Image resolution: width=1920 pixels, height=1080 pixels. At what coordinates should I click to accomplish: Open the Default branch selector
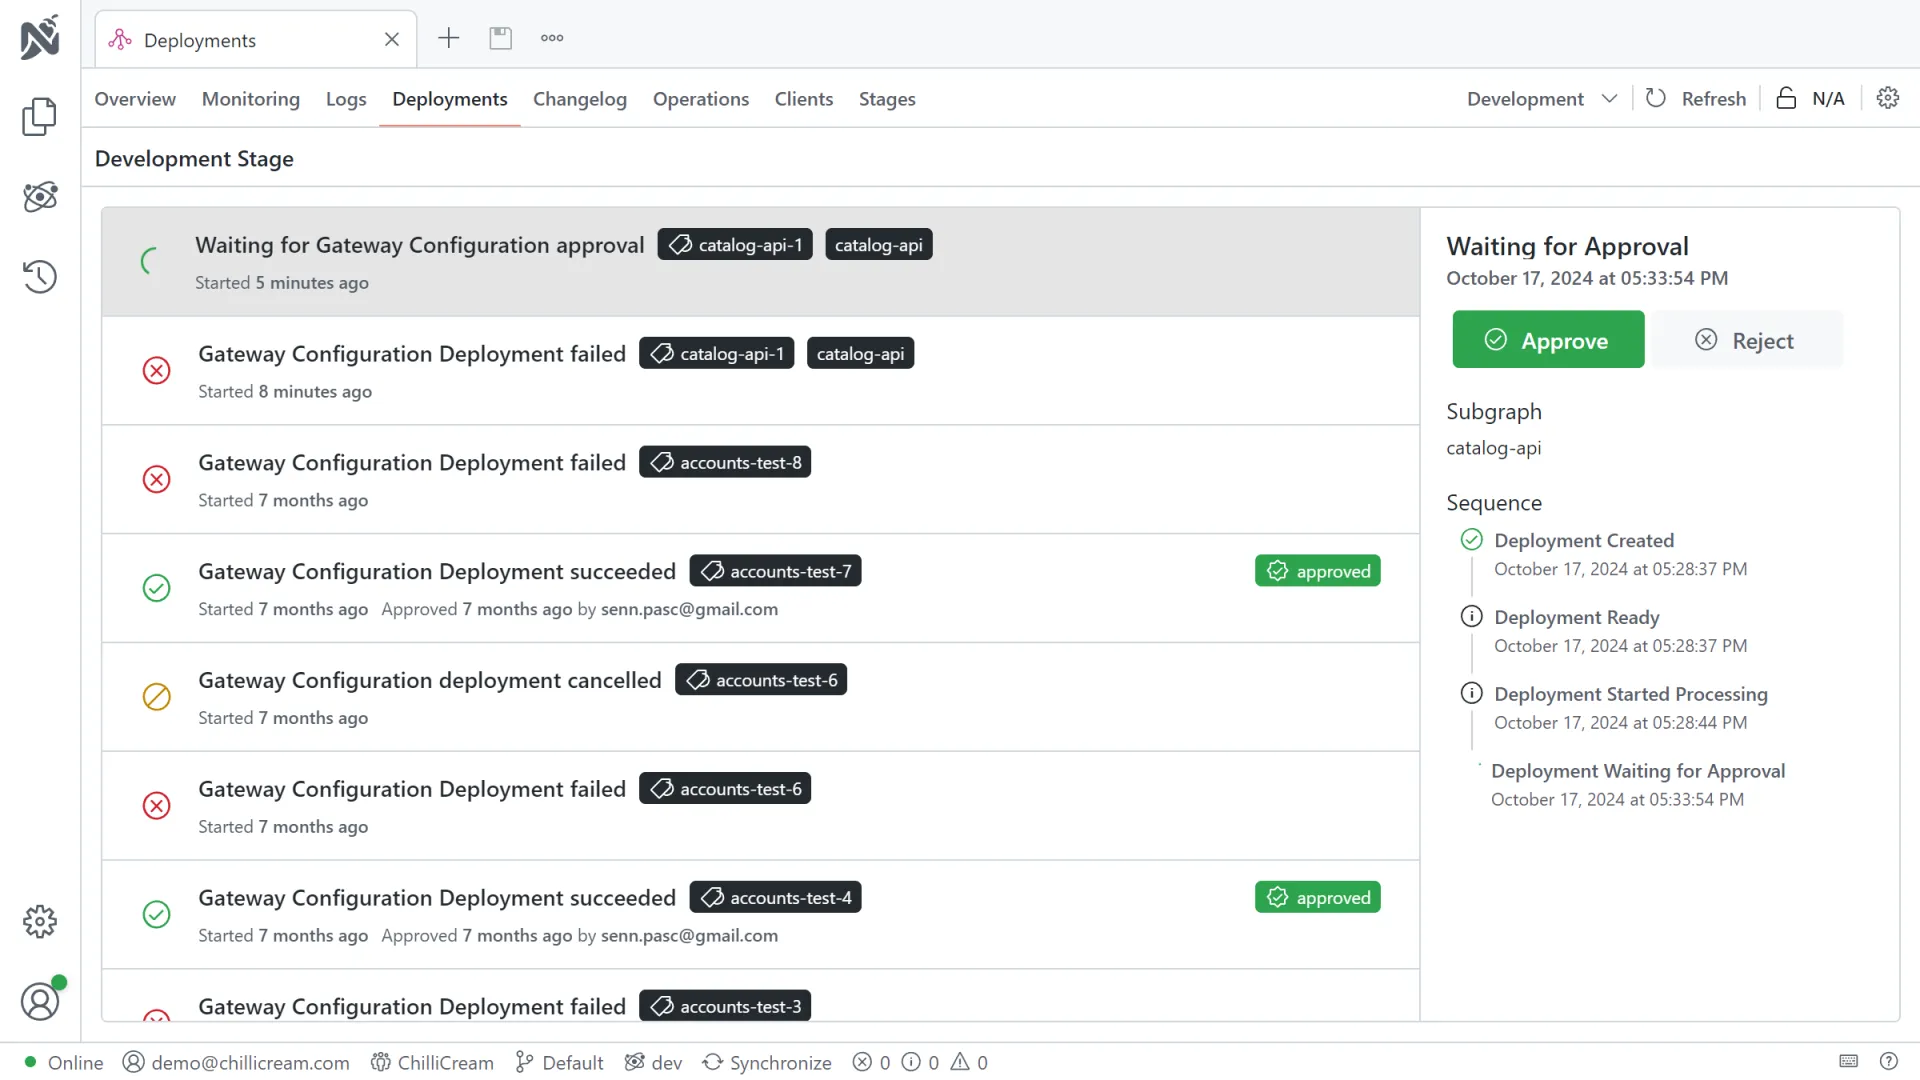coord(559,1062)
